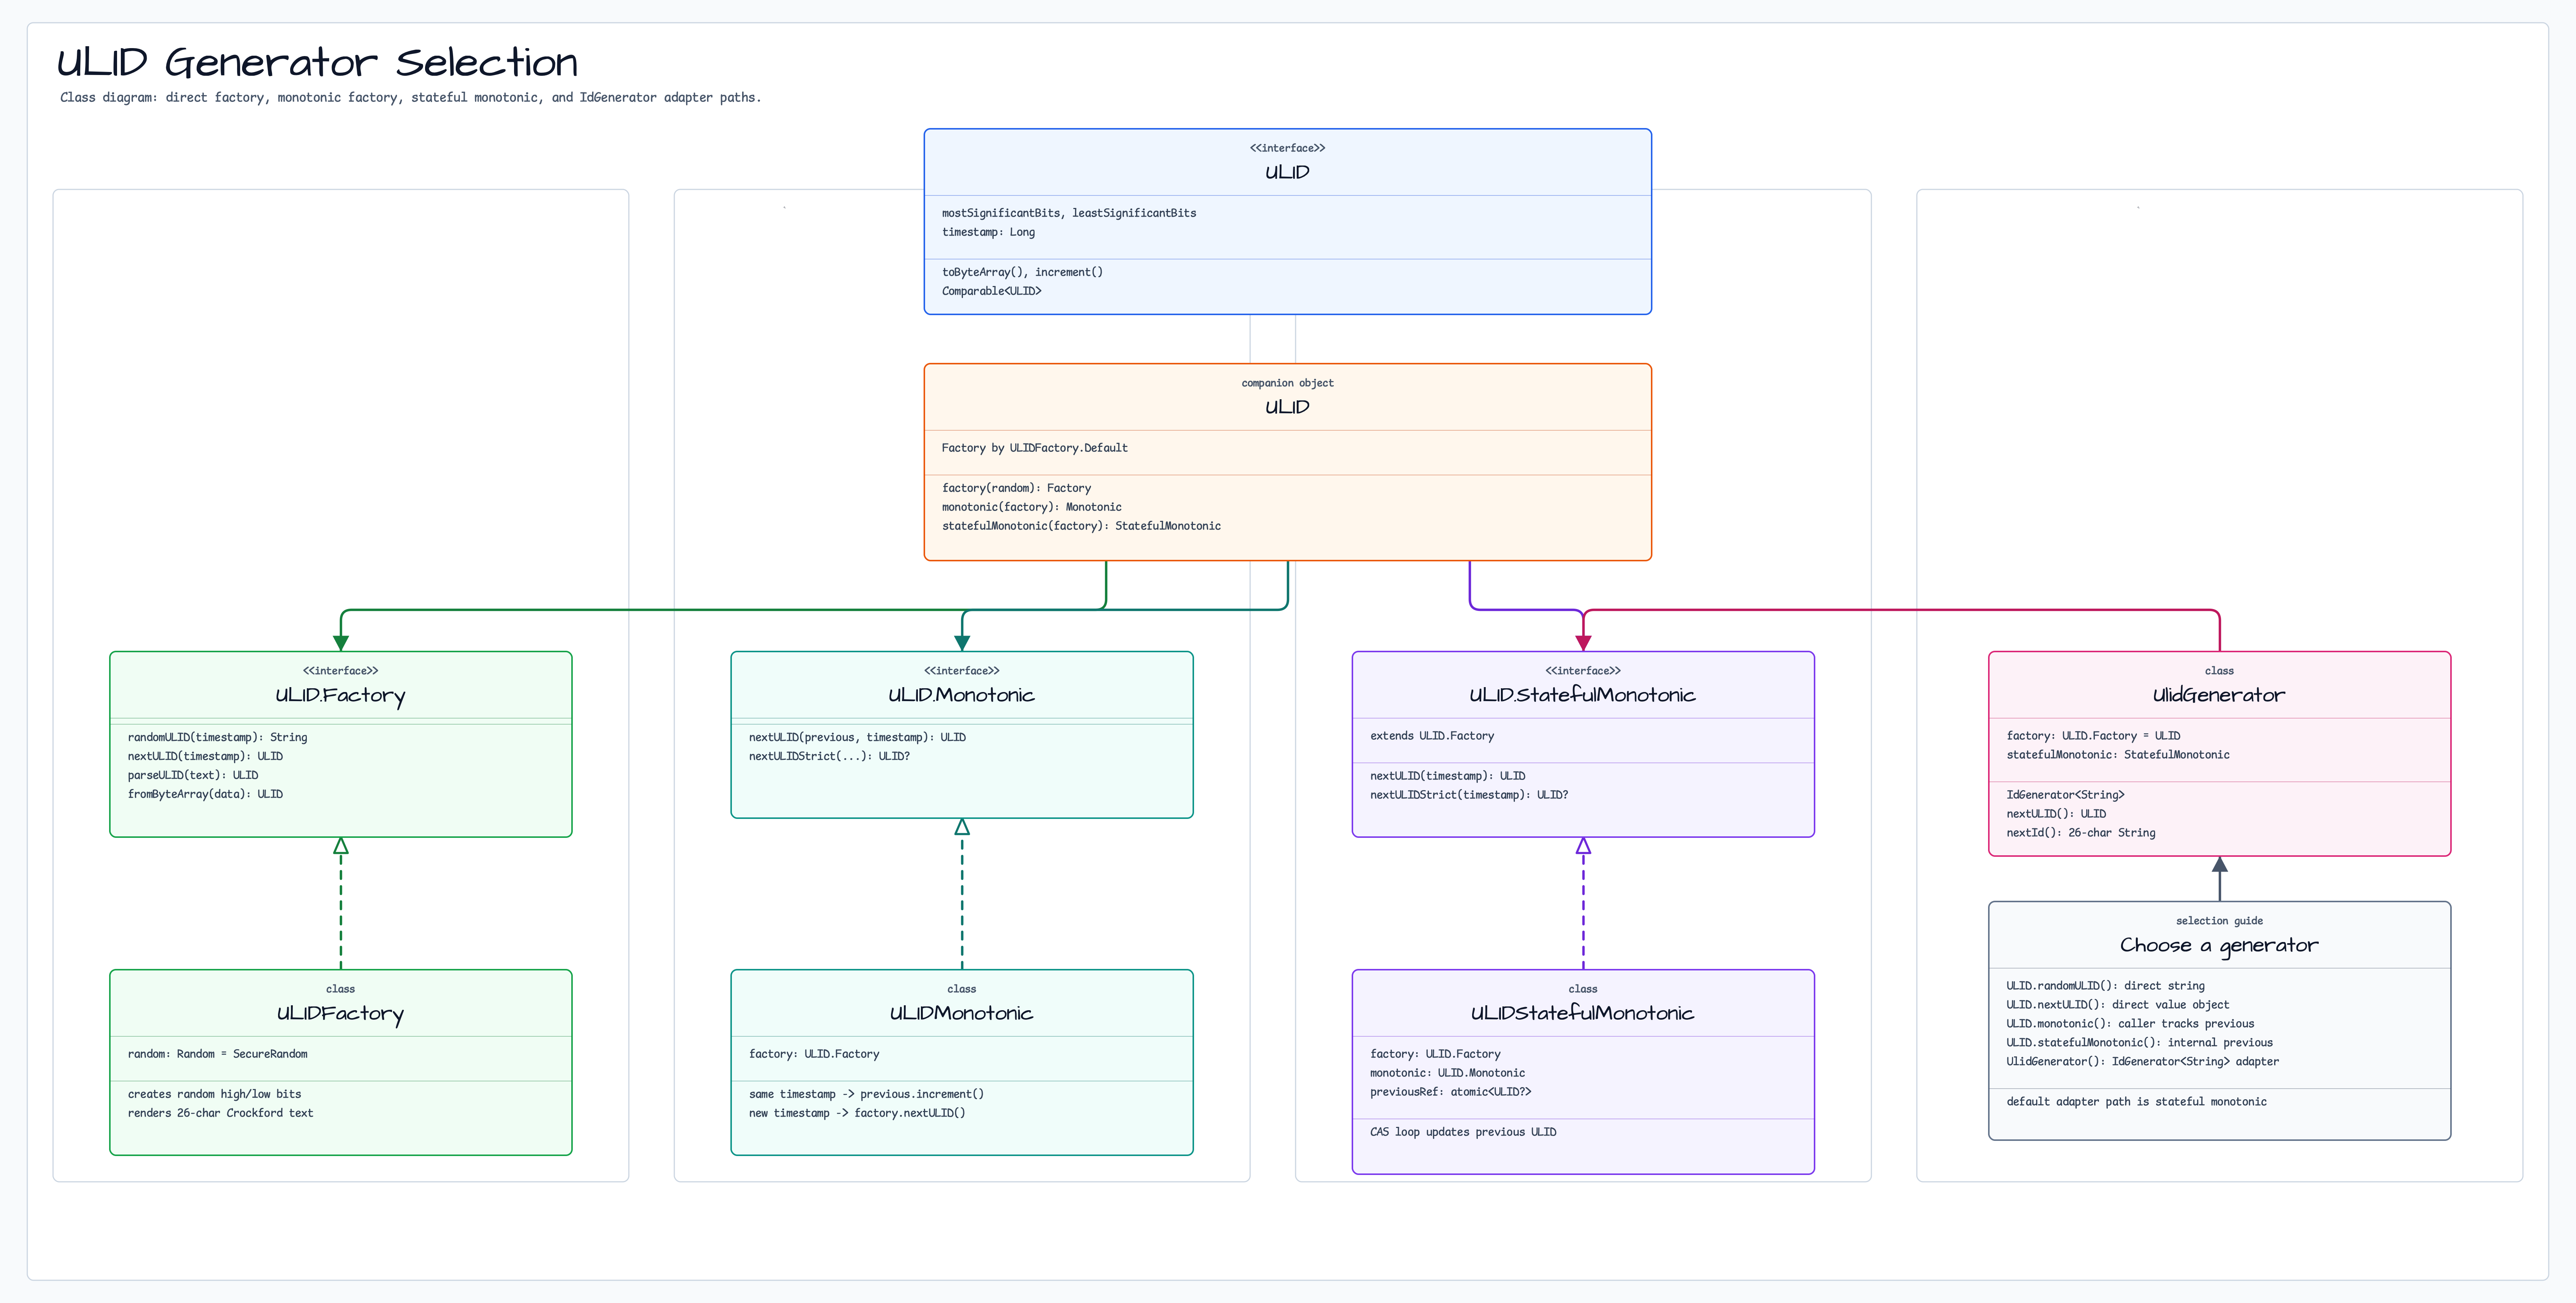Select the 'Choose a generator' heading
Screen dimensions: 2576x1303
(2219, 945)
